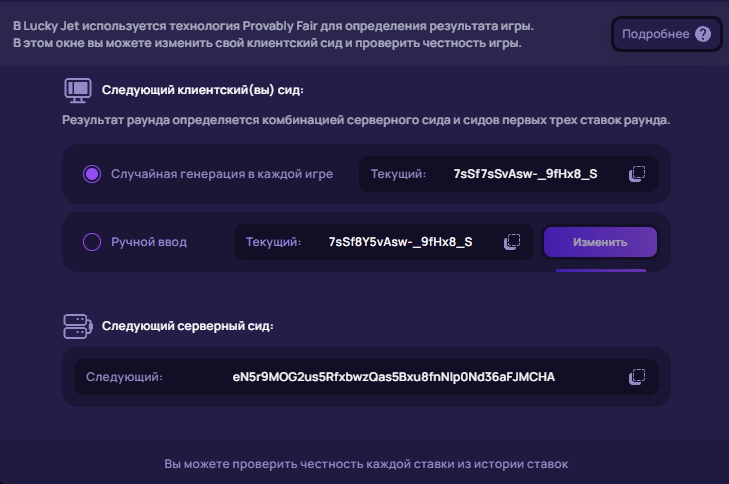The height and width of the screenshot is (484, 729).
Task: Click the monitor icon beside client seed heading
Action: (x=78, y=89)
